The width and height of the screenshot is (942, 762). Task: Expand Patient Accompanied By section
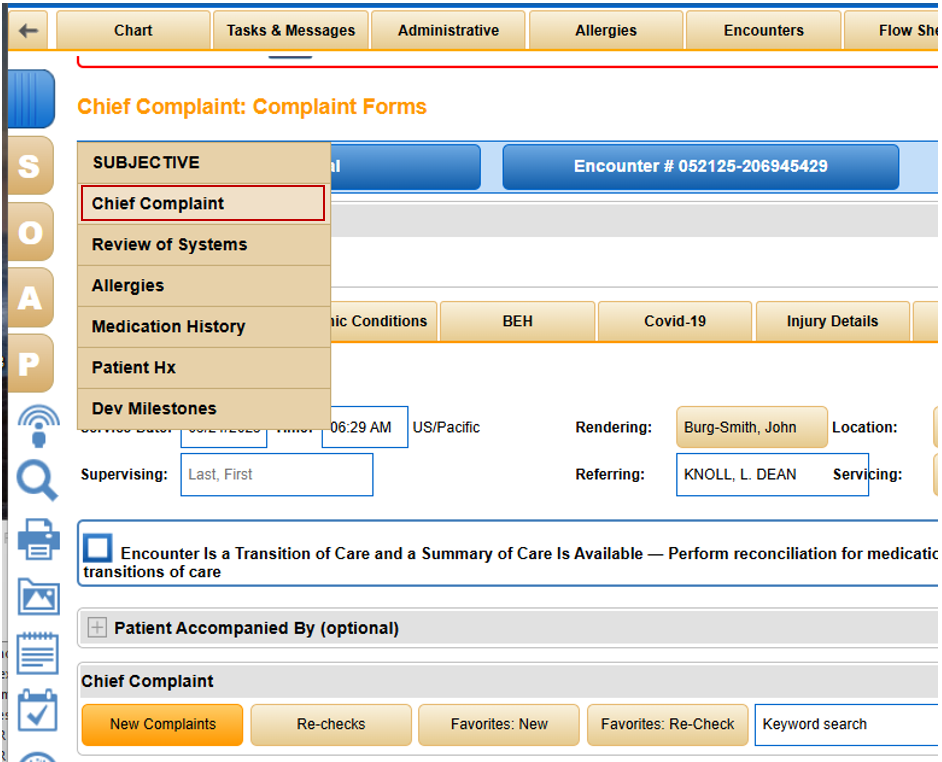(97, 628)
